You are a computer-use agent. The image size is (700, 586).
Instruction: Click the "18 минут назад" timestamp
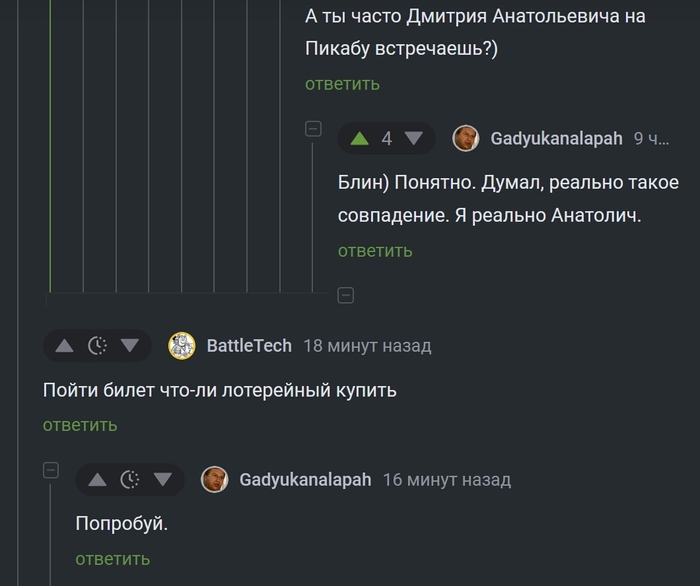coord(367,346)
